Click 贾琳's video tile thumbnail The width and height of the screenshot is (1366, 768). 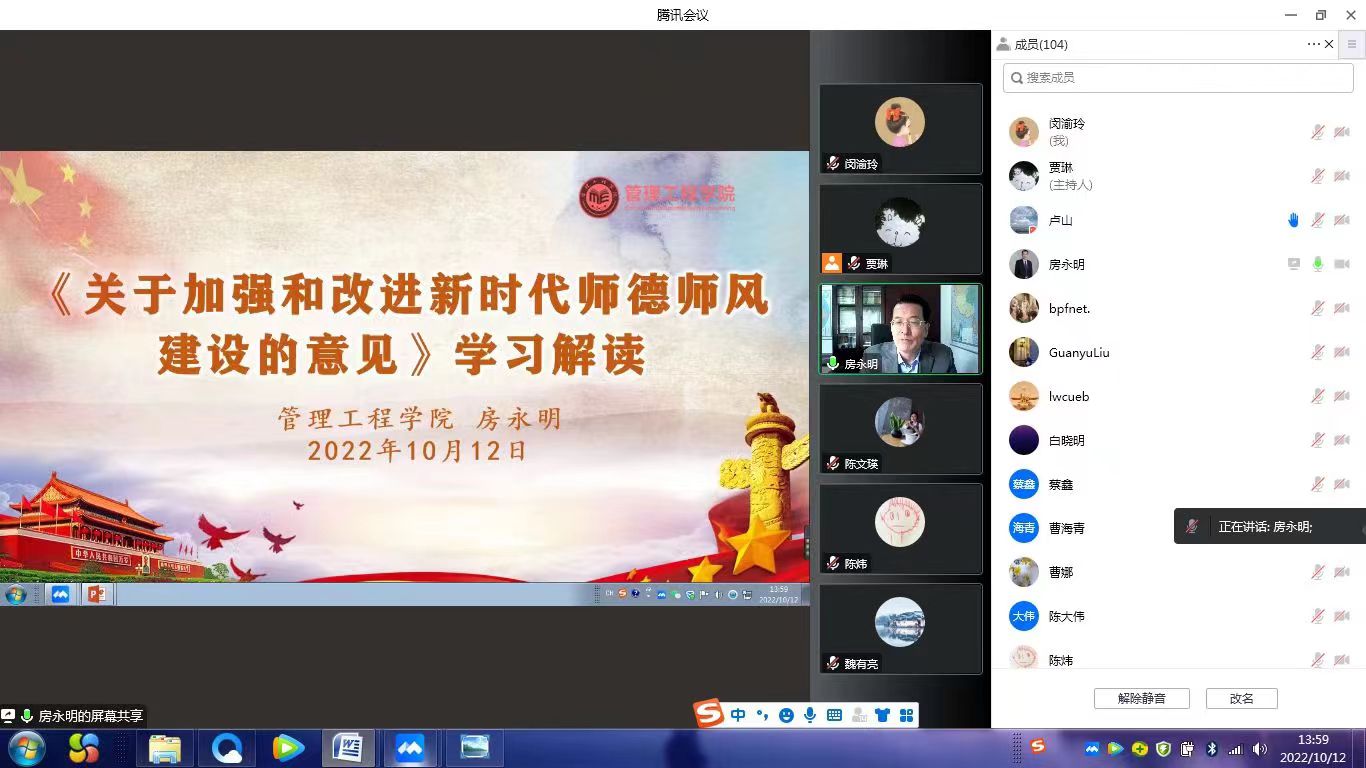point(900,229)
